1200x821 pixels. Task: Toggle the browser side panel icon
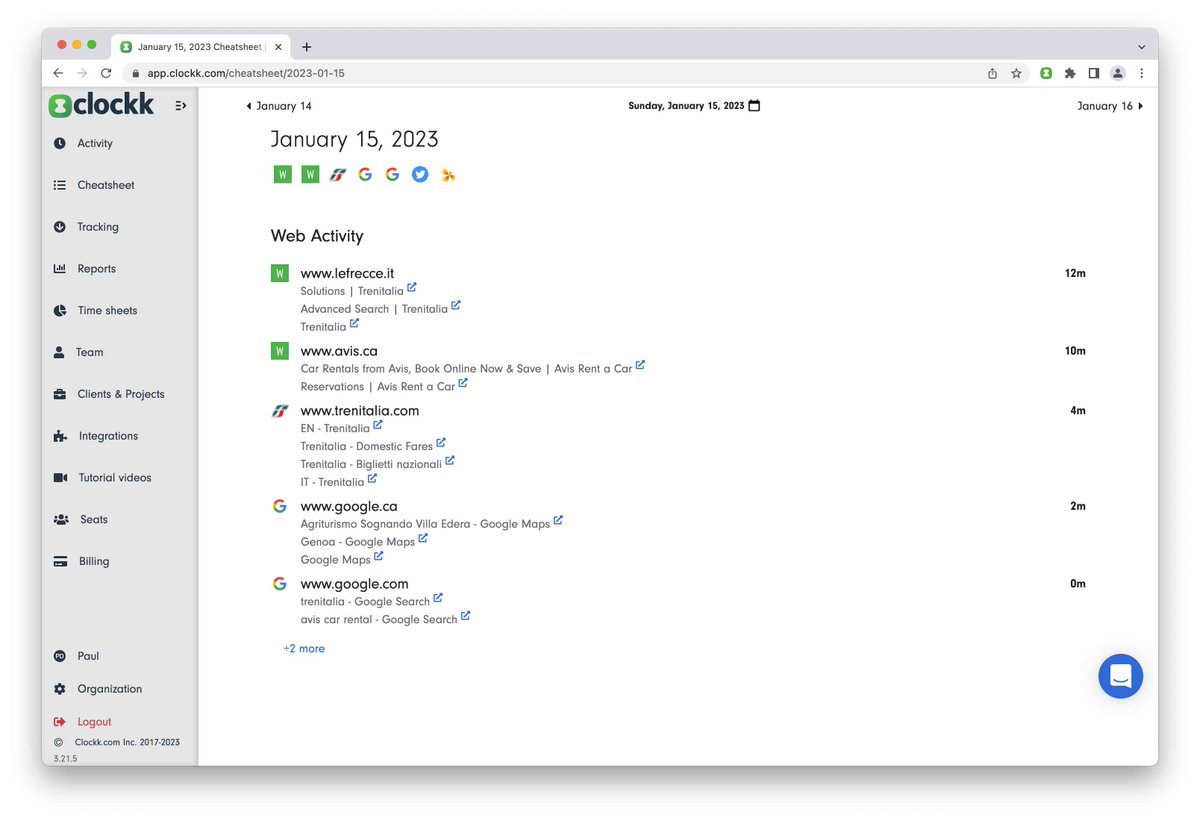(1094, 73)
